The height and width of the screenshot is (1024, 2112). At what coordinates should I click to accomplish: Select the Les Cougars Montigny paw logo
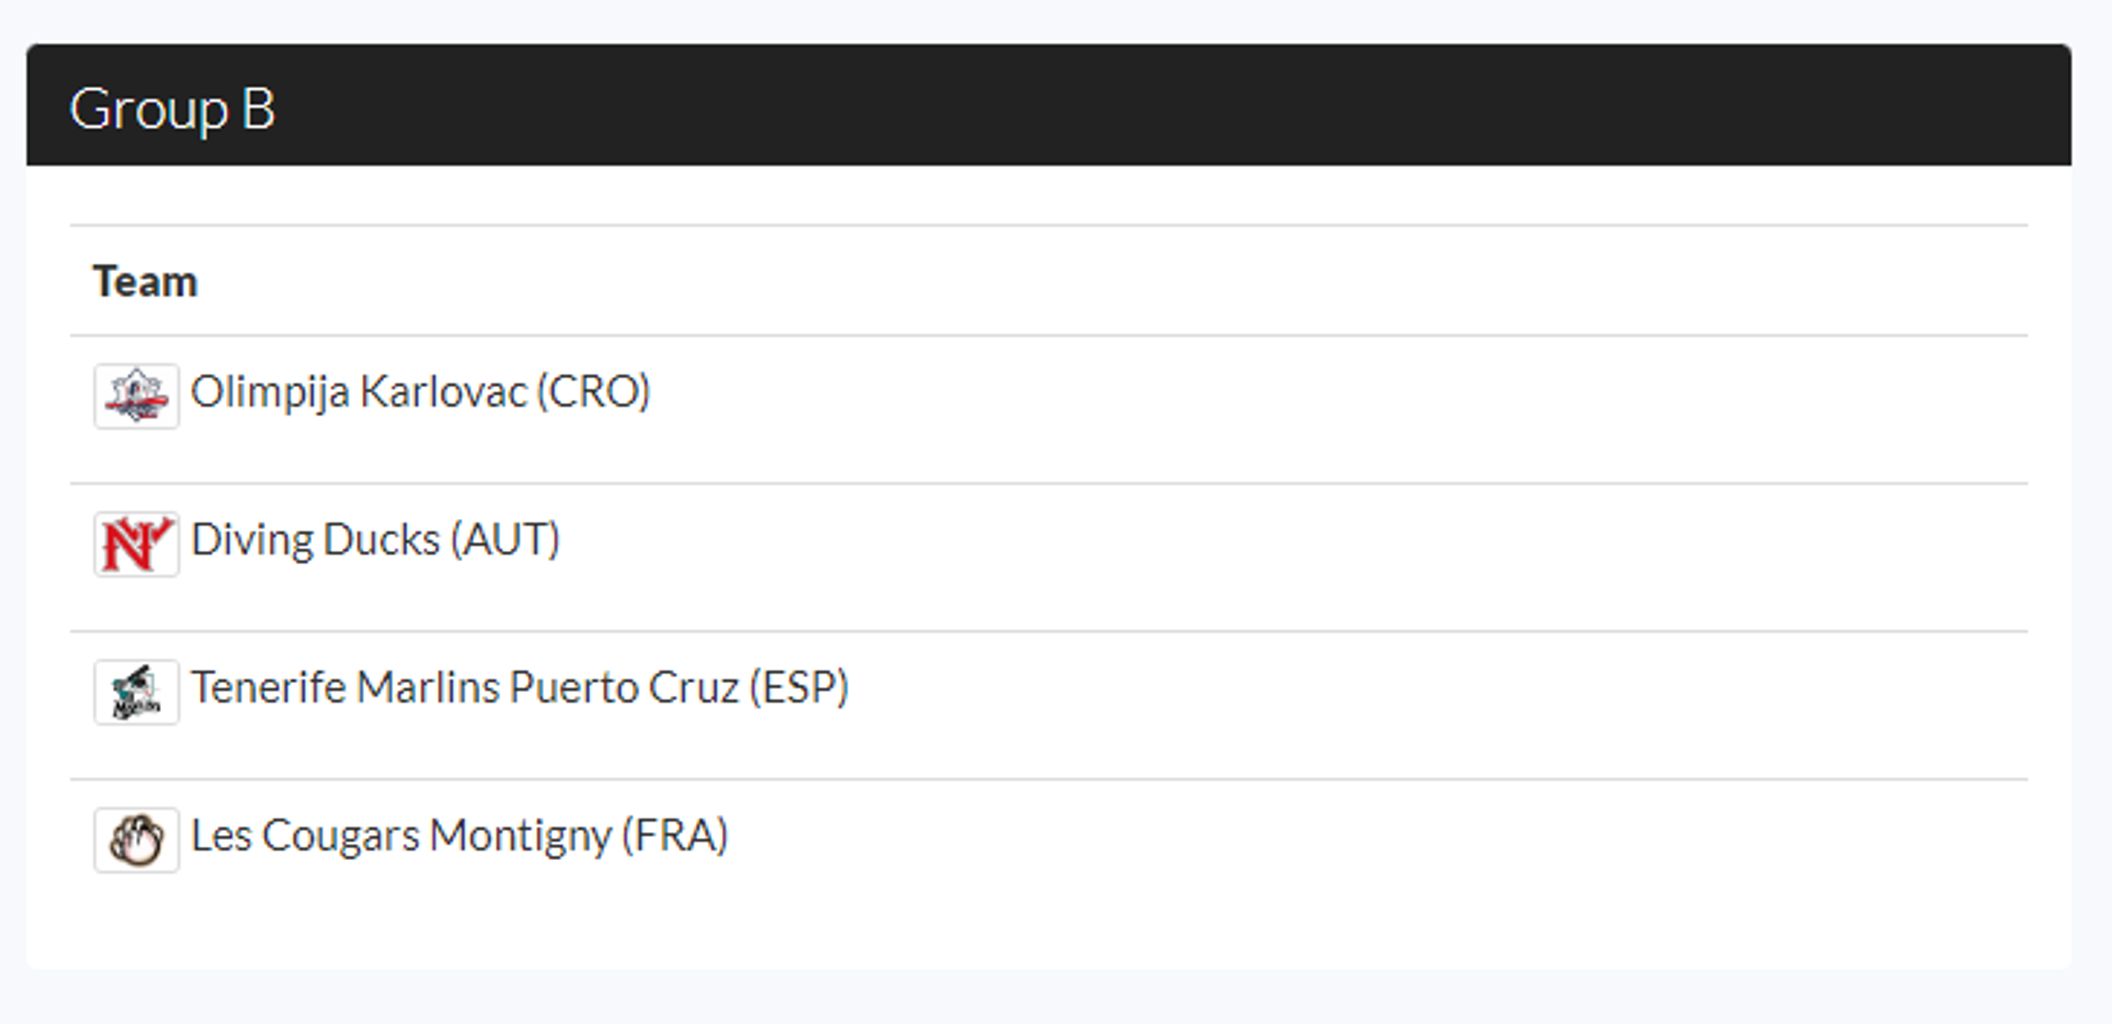pos(136,840)
